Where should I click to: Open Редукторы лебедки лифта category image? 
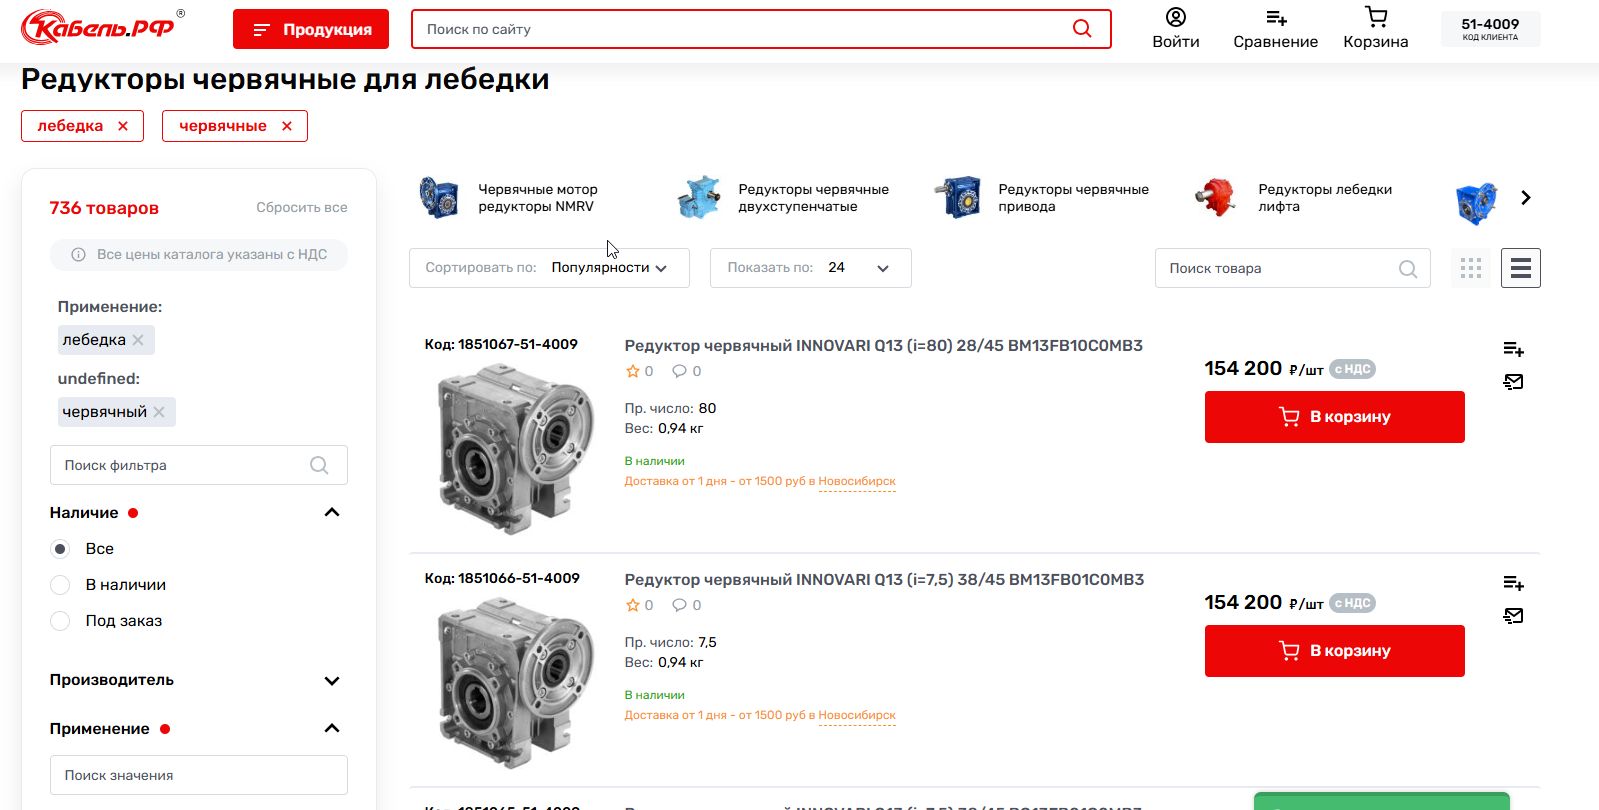(1217, 198)
